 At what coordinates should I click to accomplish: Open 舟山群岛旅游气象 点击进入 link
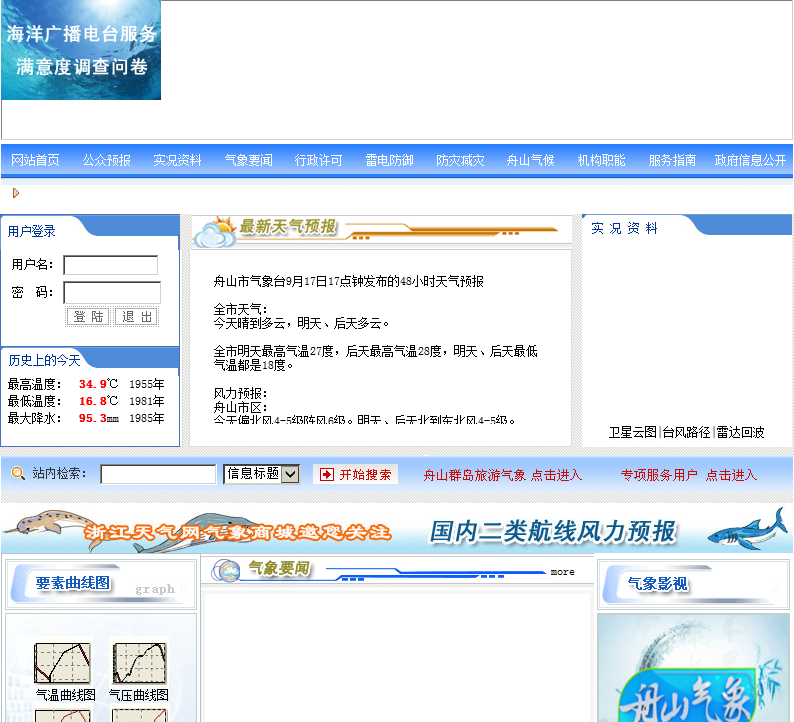tap(502, 475)
